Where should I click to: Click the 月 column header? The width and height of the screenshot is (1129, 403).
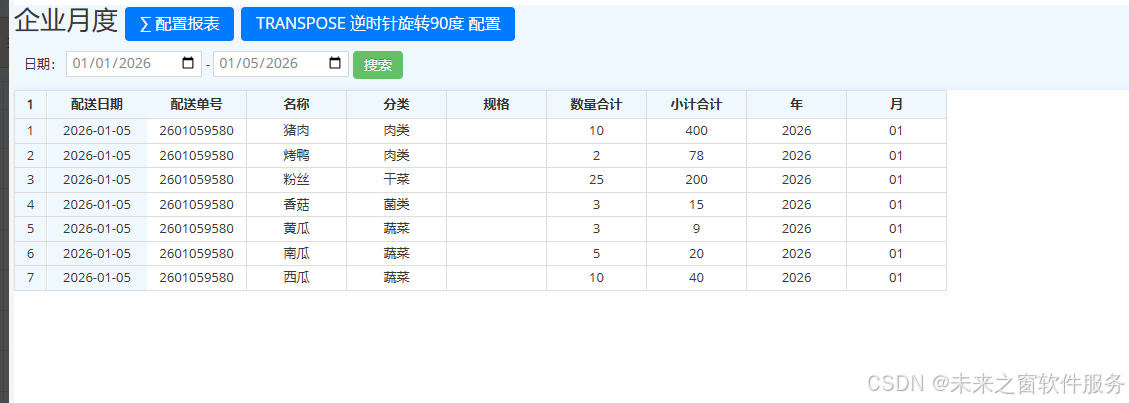[896, 104]
